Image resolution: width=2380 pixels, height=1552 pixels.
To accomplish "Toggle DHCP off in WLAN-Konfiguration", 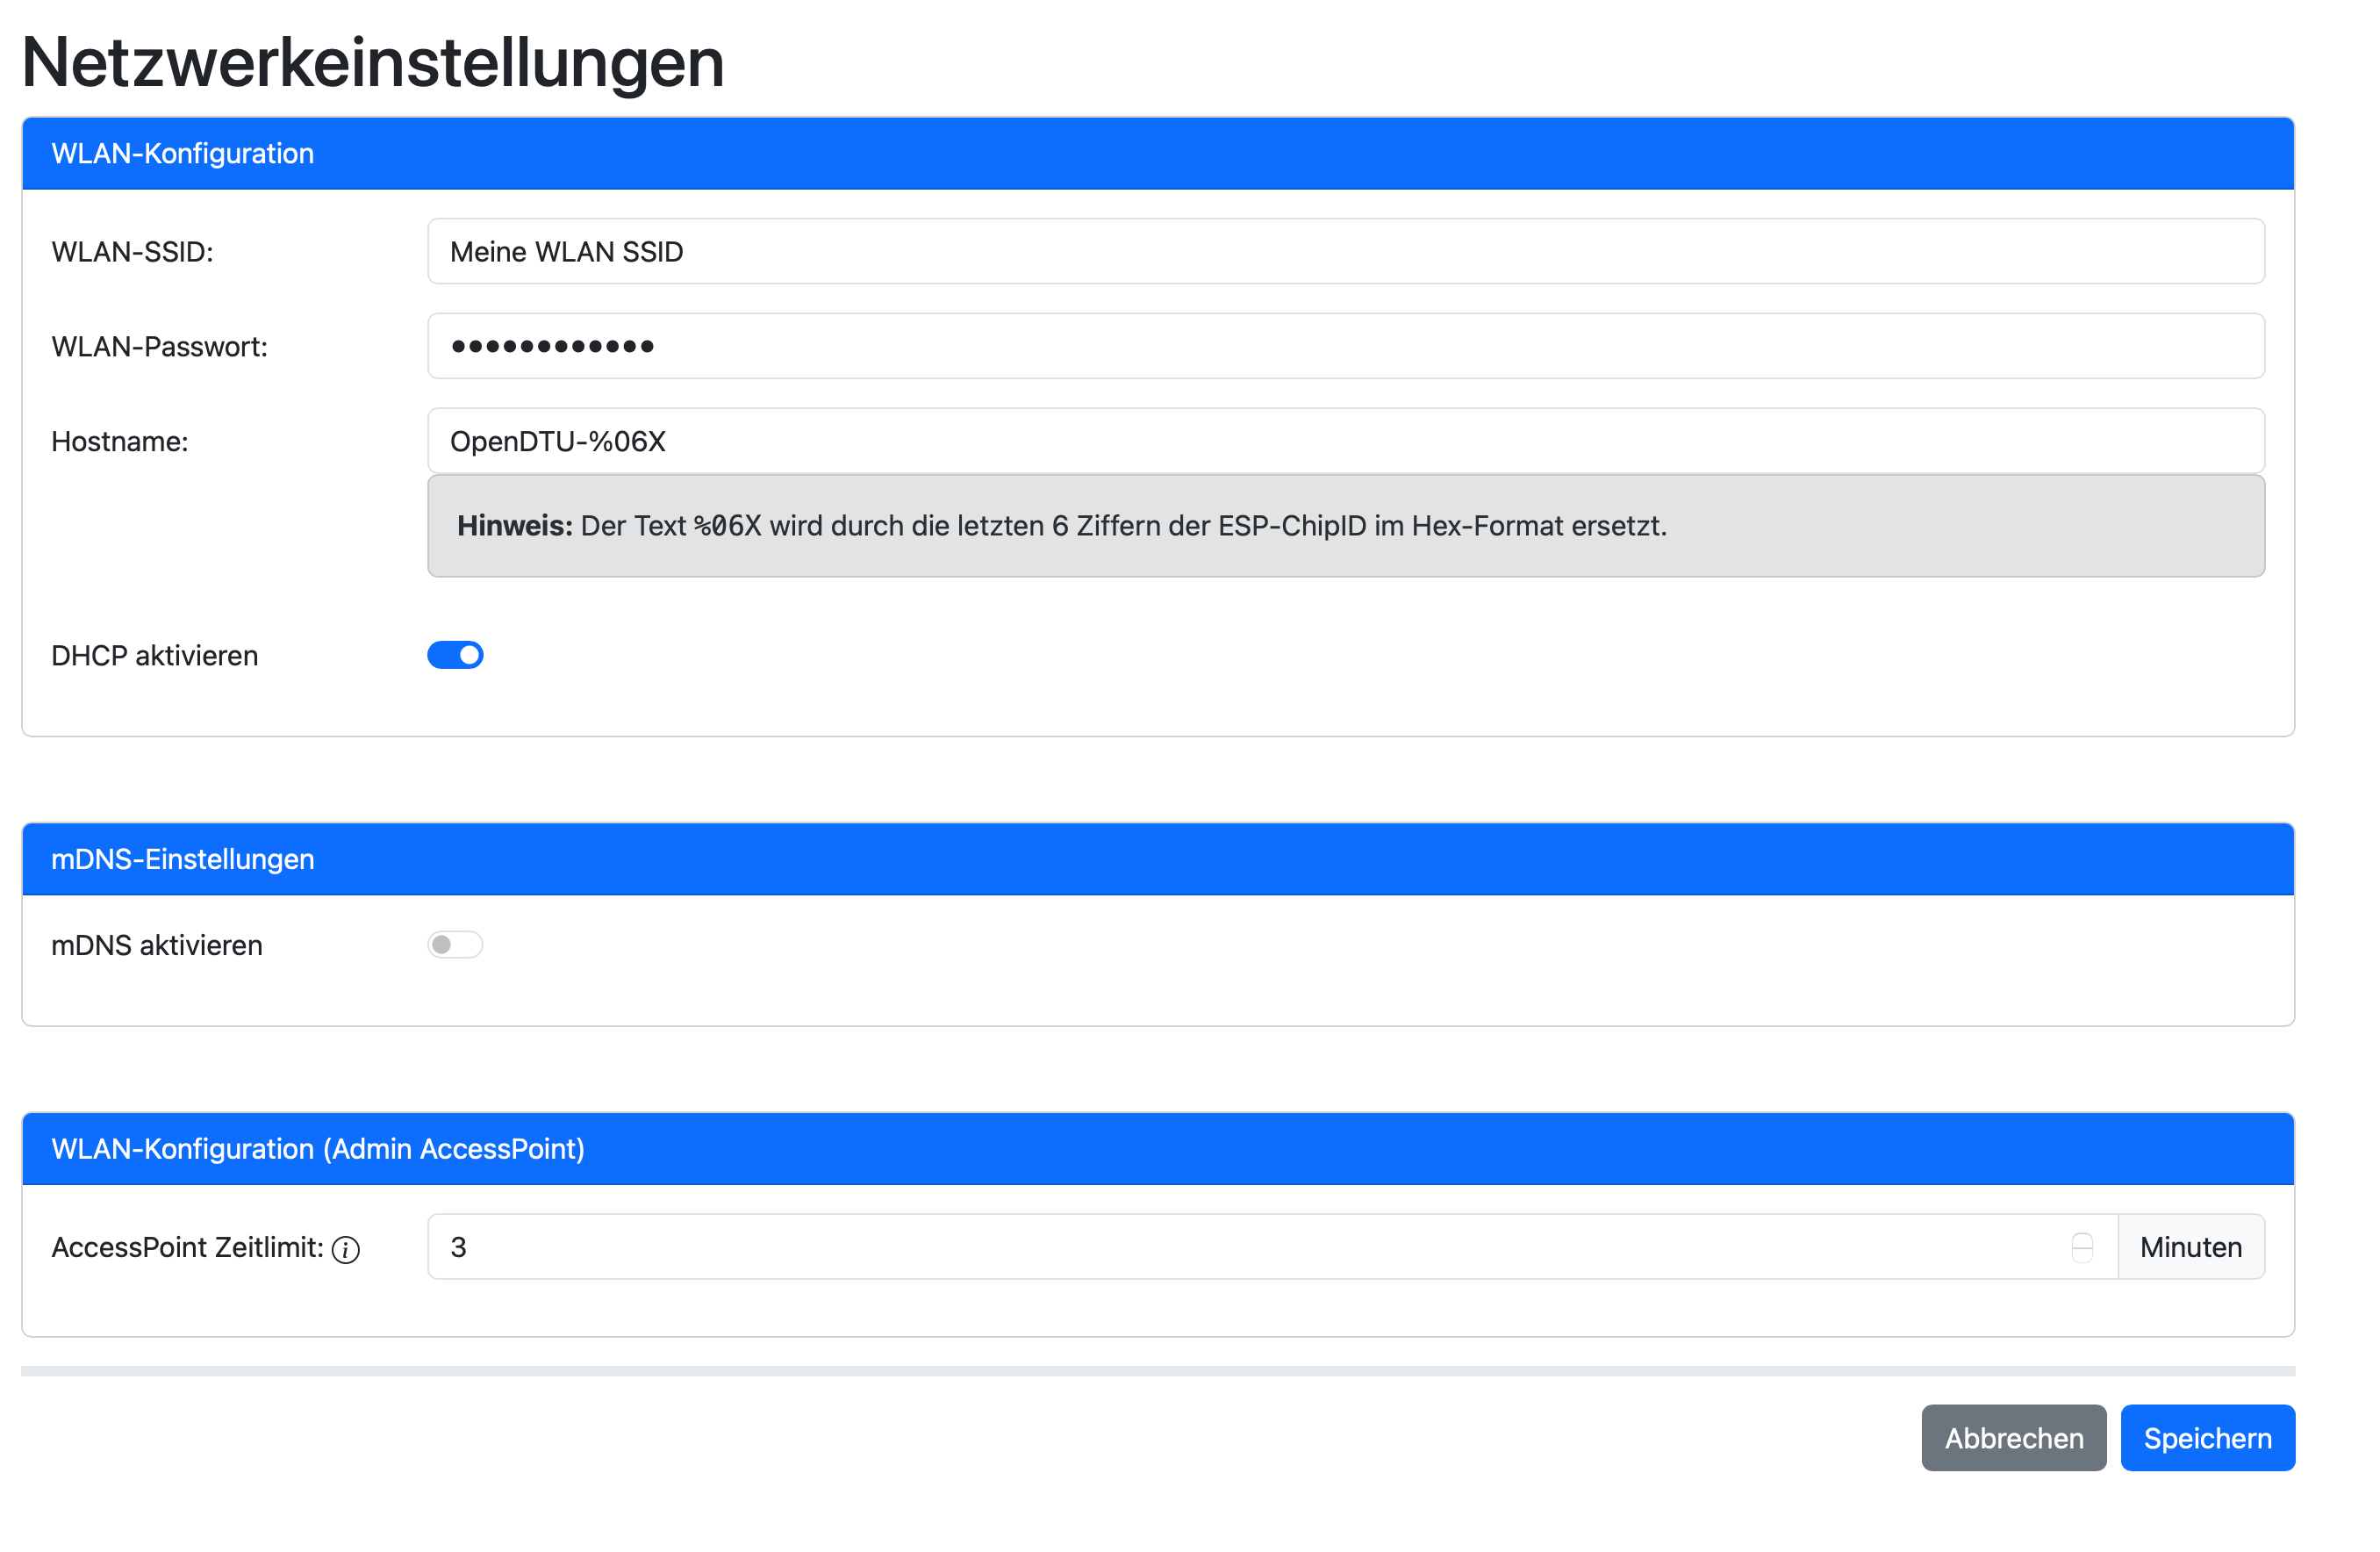I will point(455,654).
